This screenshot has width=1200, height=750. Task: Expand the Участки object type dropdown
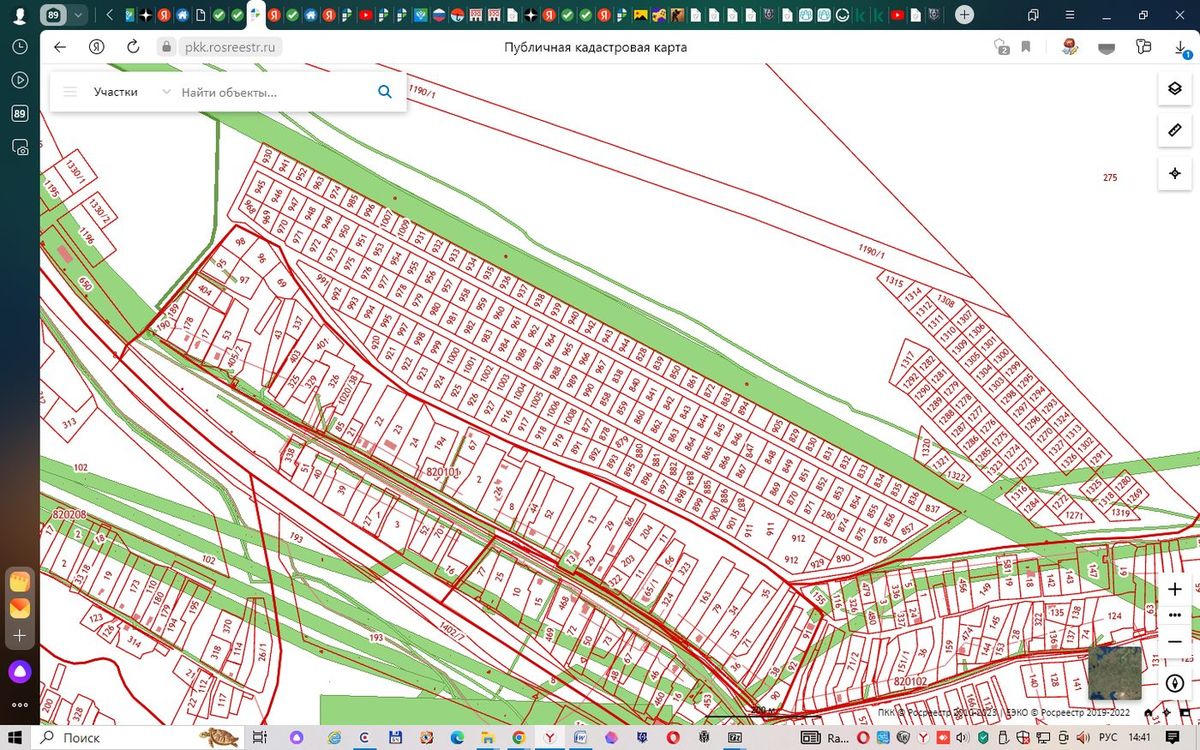[130, 92]
